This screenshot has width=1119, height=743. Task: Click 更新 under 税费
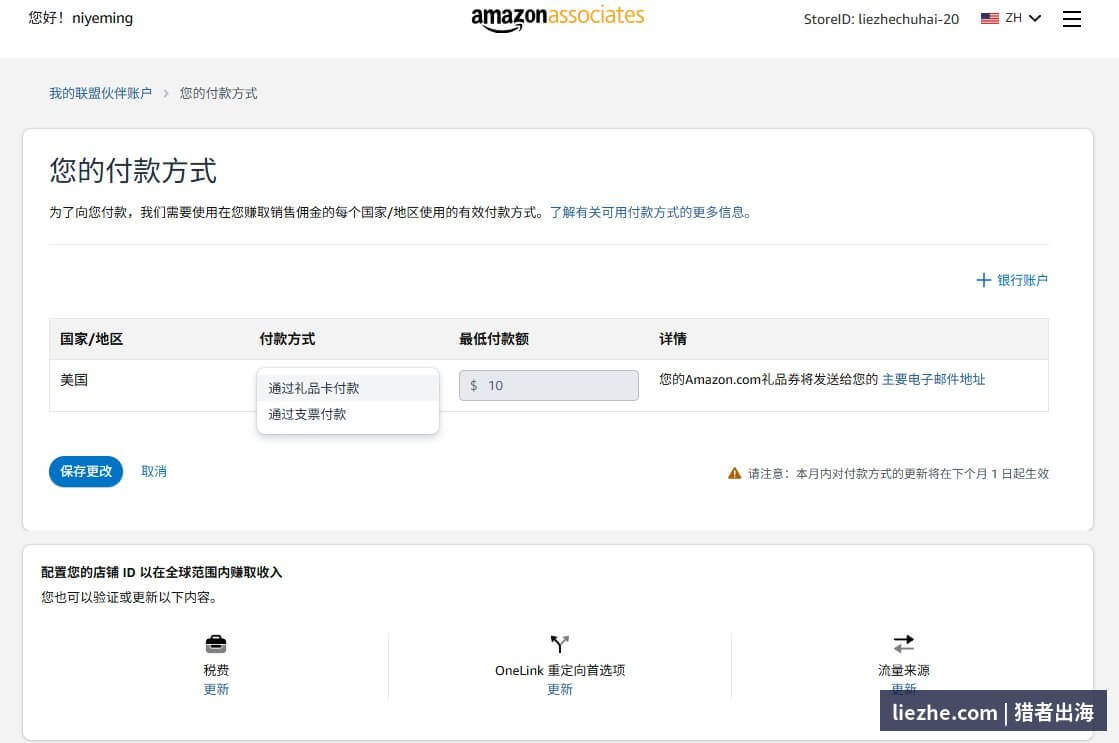tap(216, 689)
